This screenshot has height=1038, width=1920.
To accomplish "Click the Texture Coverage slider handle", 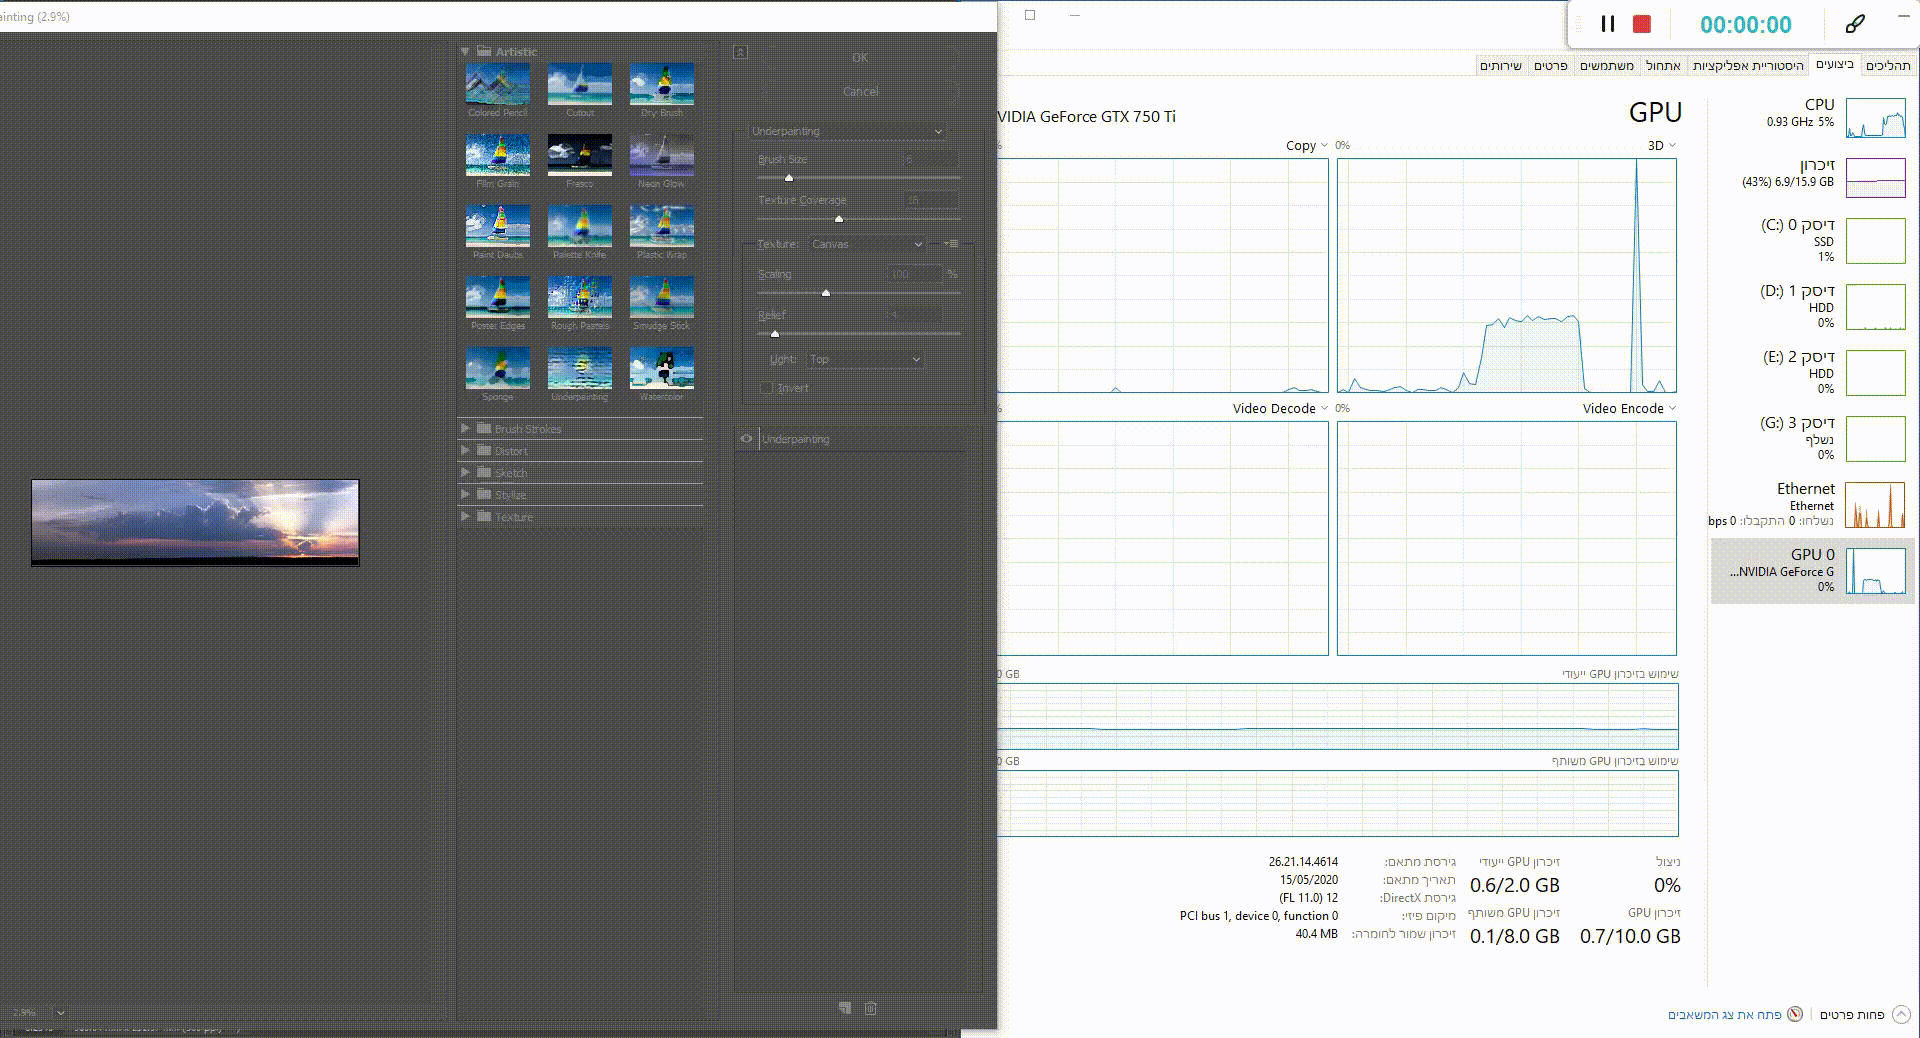I will click(839, 219).
